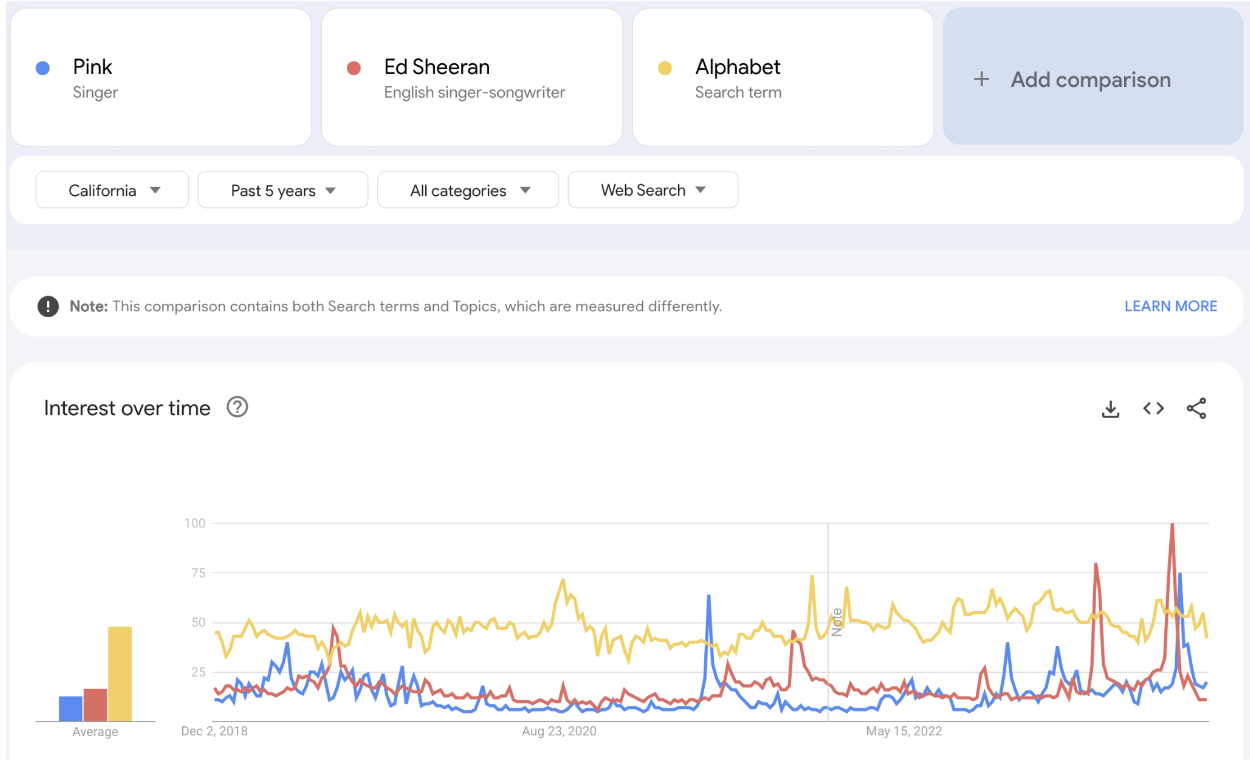
Task: Select the Alphabet search term card
Action: pos(782,78)
